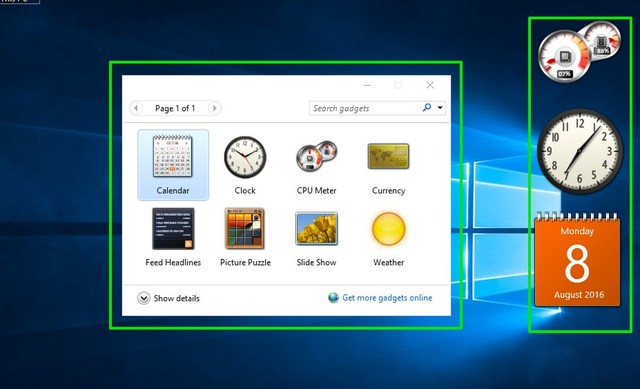Click the Search gadgets input field
The image size is (640, 389).
tap(365, 108)
